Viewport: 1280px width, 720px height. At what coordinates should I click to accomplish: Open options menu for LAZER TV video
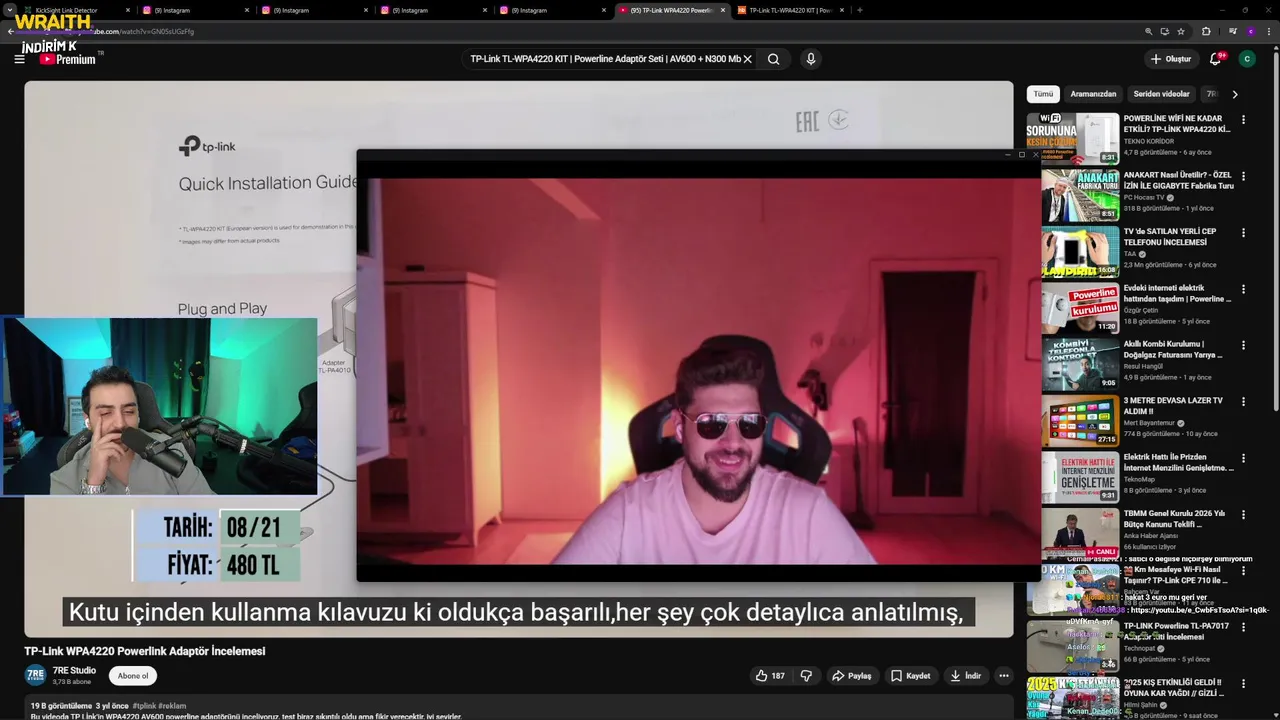1244,401
